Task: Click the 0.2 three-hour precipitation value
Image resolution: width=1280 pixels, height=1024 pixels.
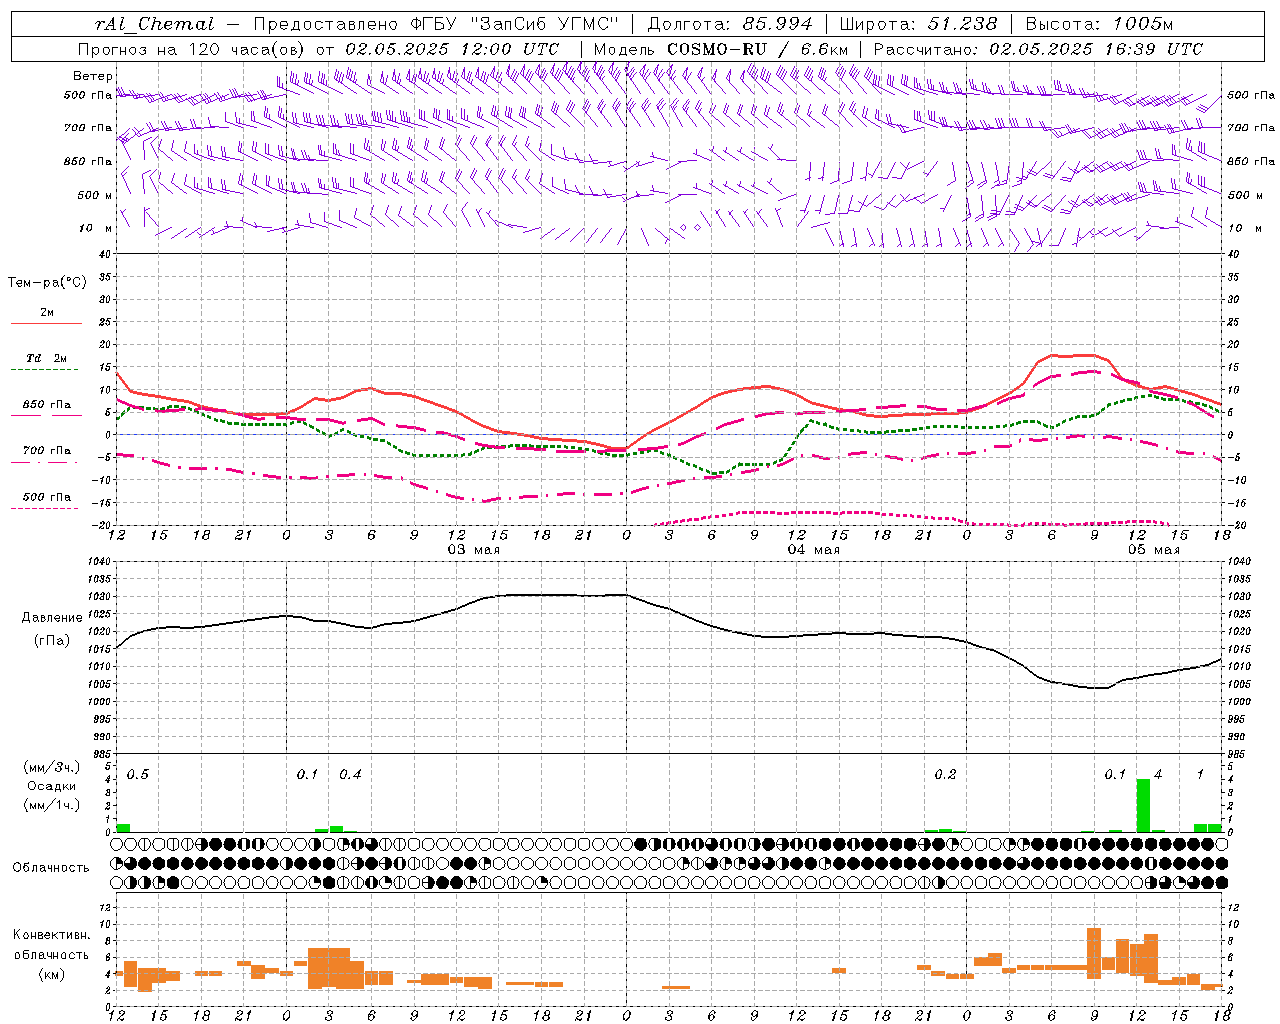Action: [945, 775]
